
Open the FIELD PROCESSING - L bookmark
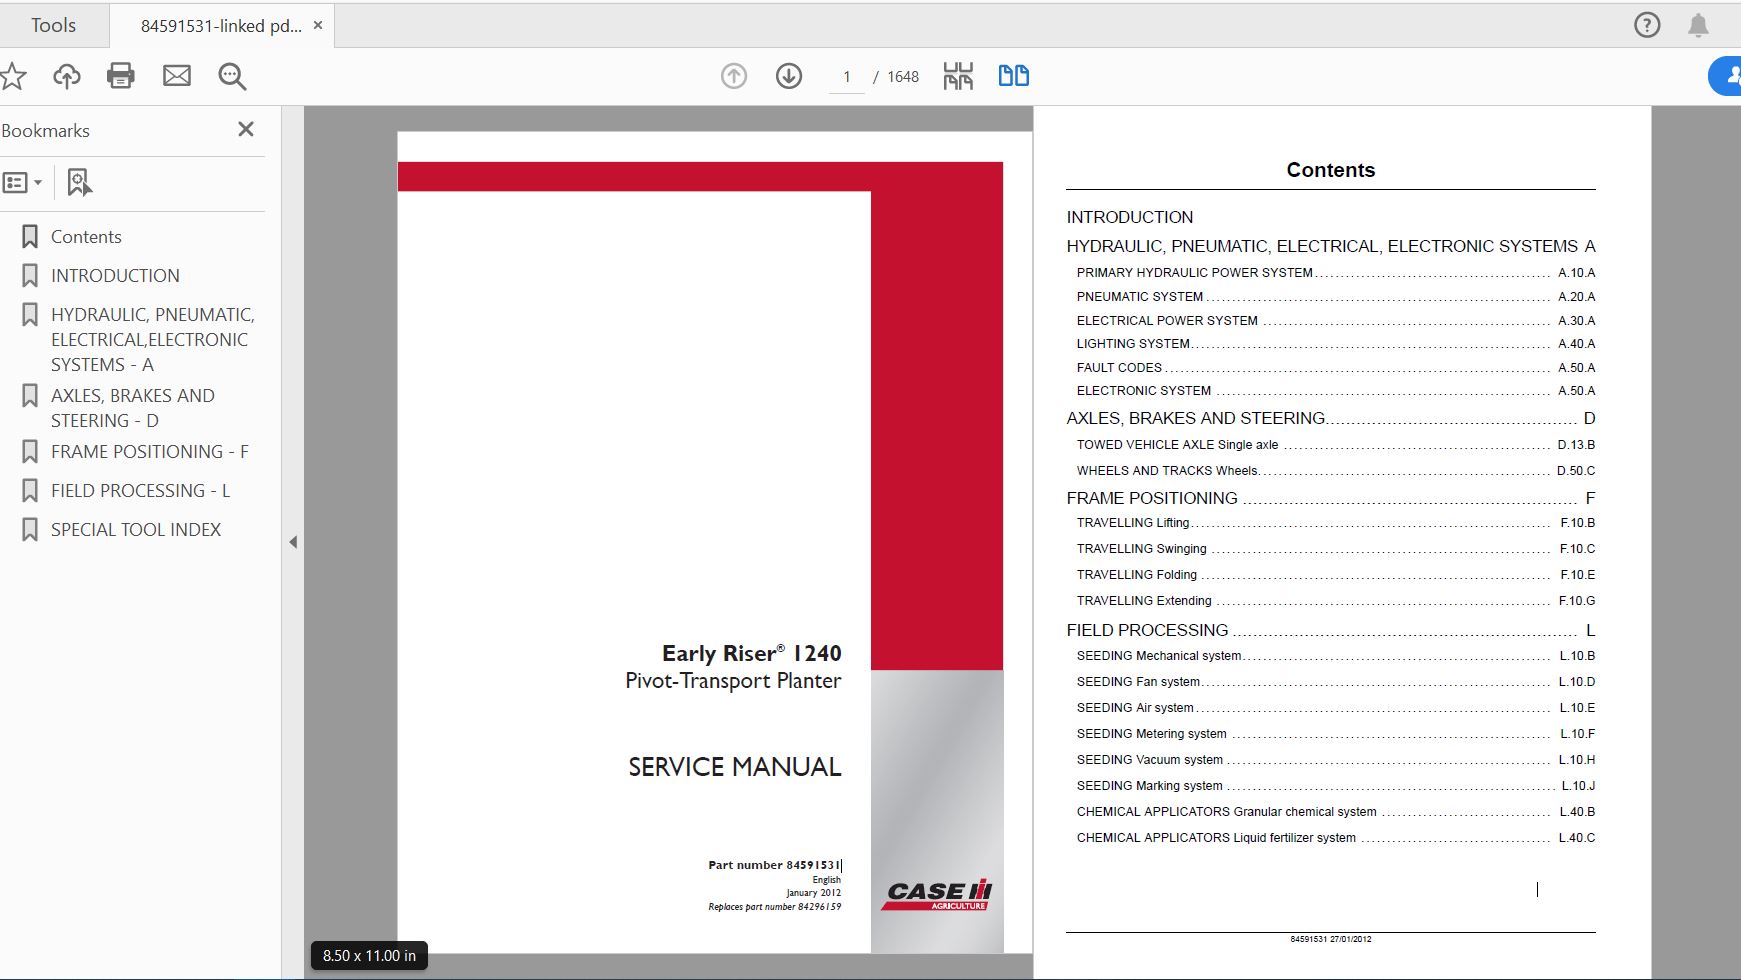coord(139,490)
